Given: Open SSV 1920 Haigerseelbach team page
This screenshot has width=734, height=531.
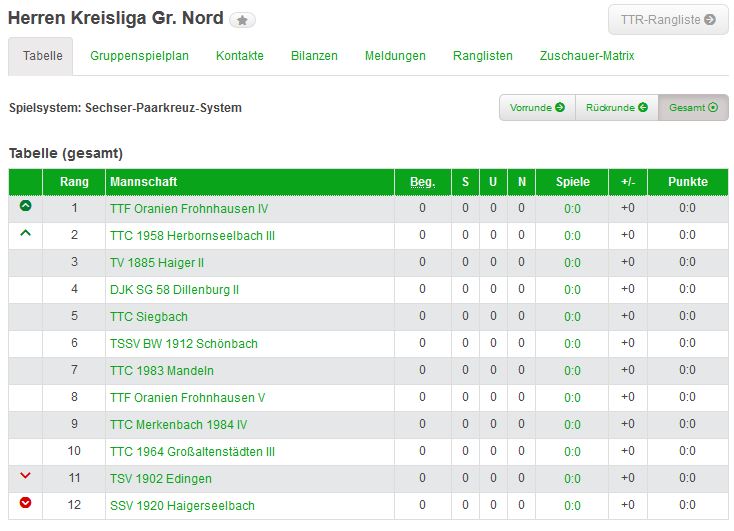Looking at the screenshot, I should tap(183, 506).
